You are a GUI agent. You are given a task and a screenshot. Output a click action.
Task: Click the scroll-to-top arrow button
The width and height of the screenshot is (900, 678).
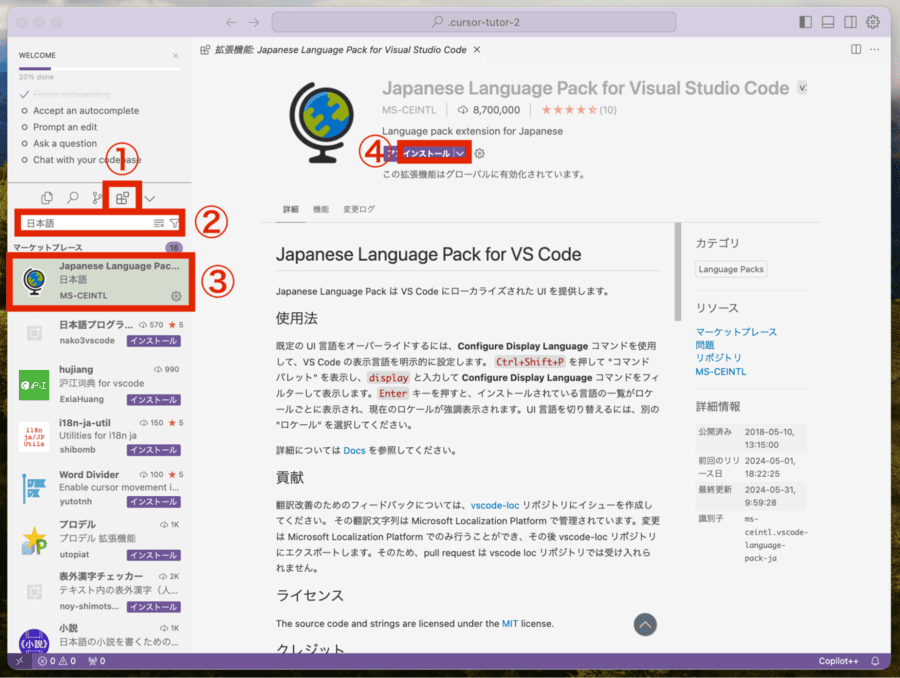645,625
